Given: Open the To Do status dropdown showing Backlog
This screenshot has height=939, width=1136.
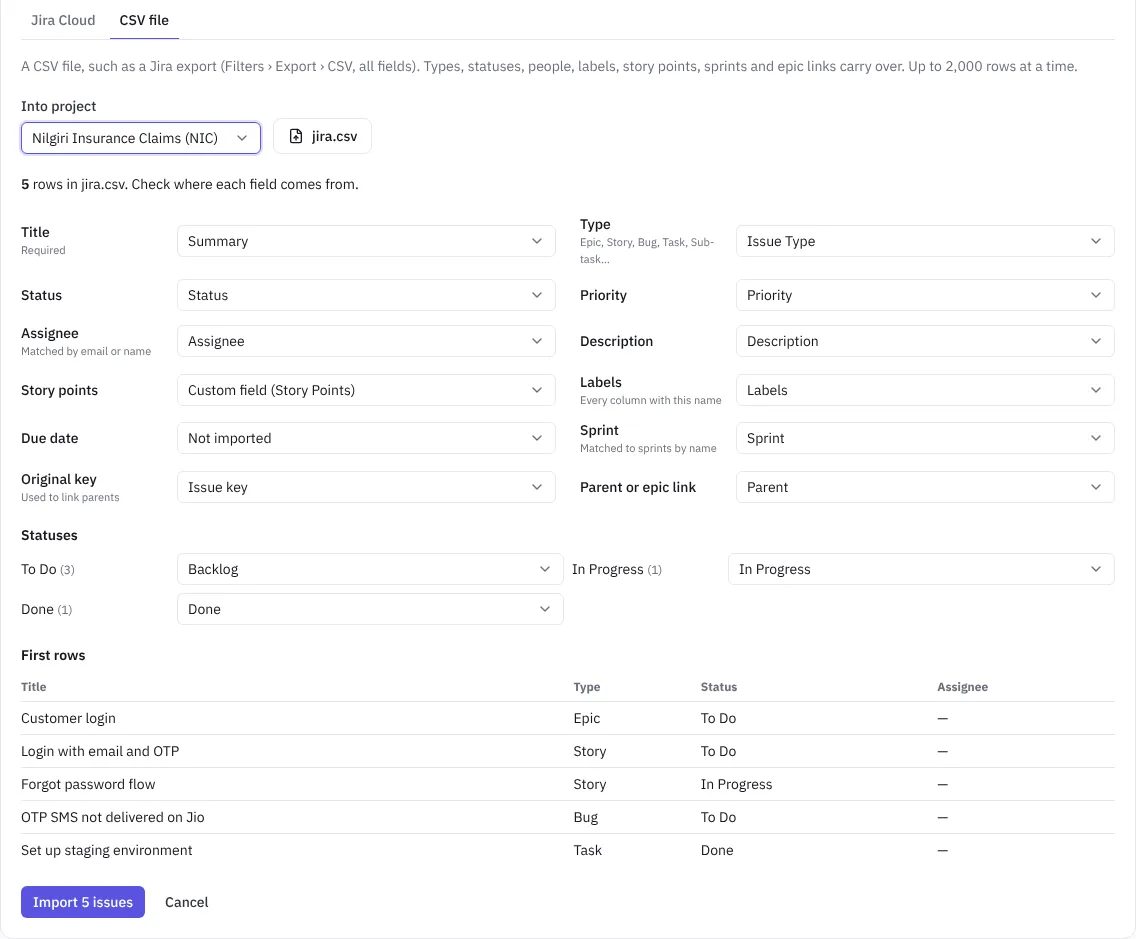Looking at the screenshot, I should pyautogui.click(x=370, y=569).
